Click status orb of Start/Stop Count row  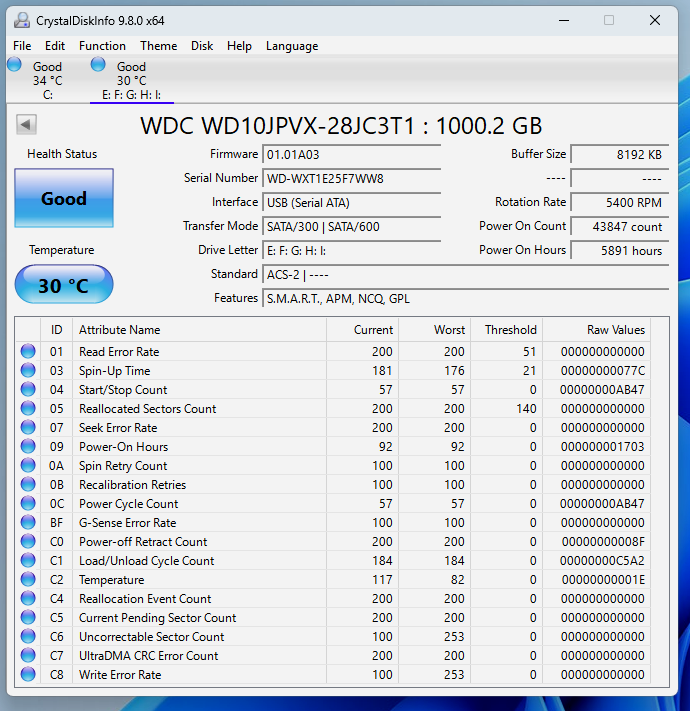pos(28,390)
